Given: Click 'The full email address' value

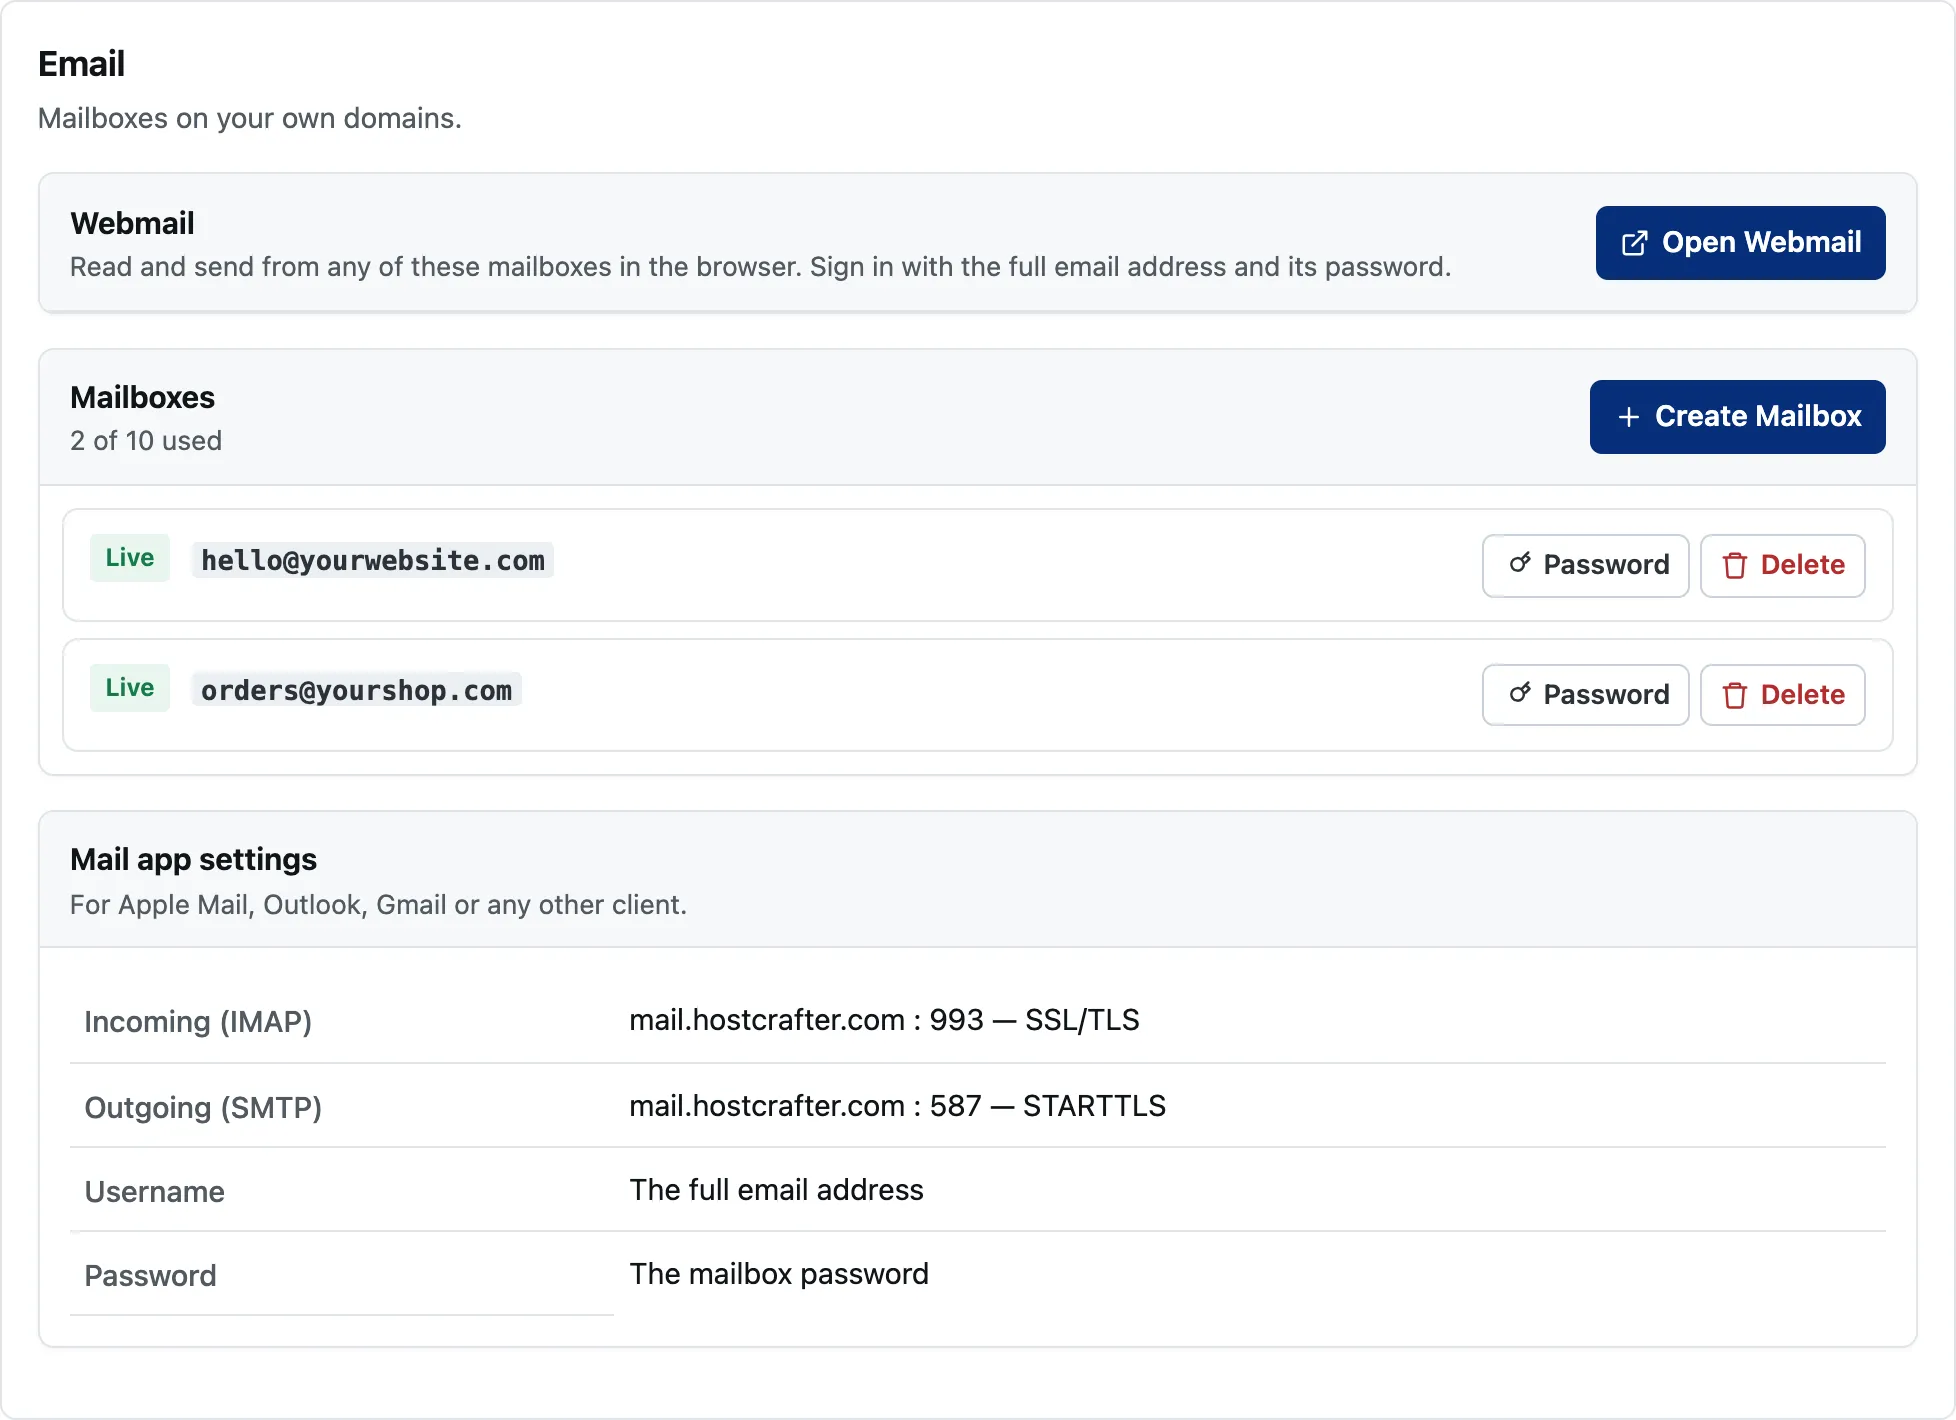Looking at the screenshot, I should [x=776, y=1190].
